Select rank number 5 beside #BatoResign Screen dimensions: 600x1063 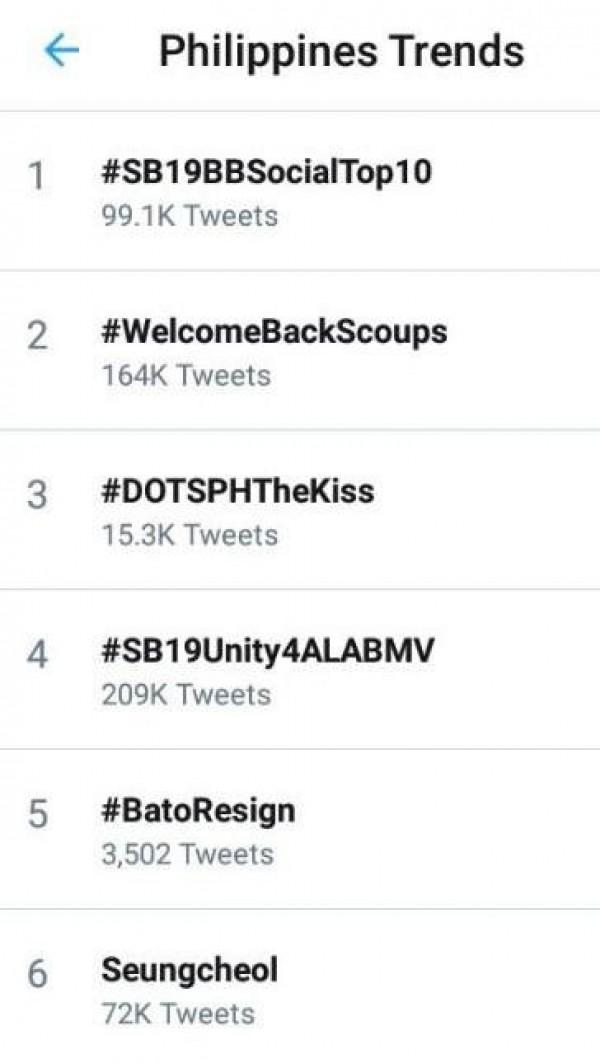[x=37, y=815]
